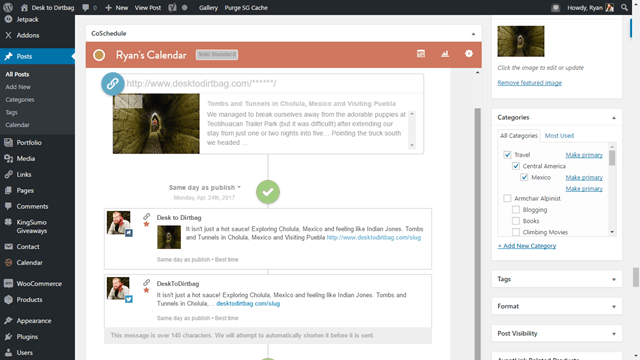Click the Solo Standard plan badge
This screenshot has height=360, width=640.
(217, 54)
